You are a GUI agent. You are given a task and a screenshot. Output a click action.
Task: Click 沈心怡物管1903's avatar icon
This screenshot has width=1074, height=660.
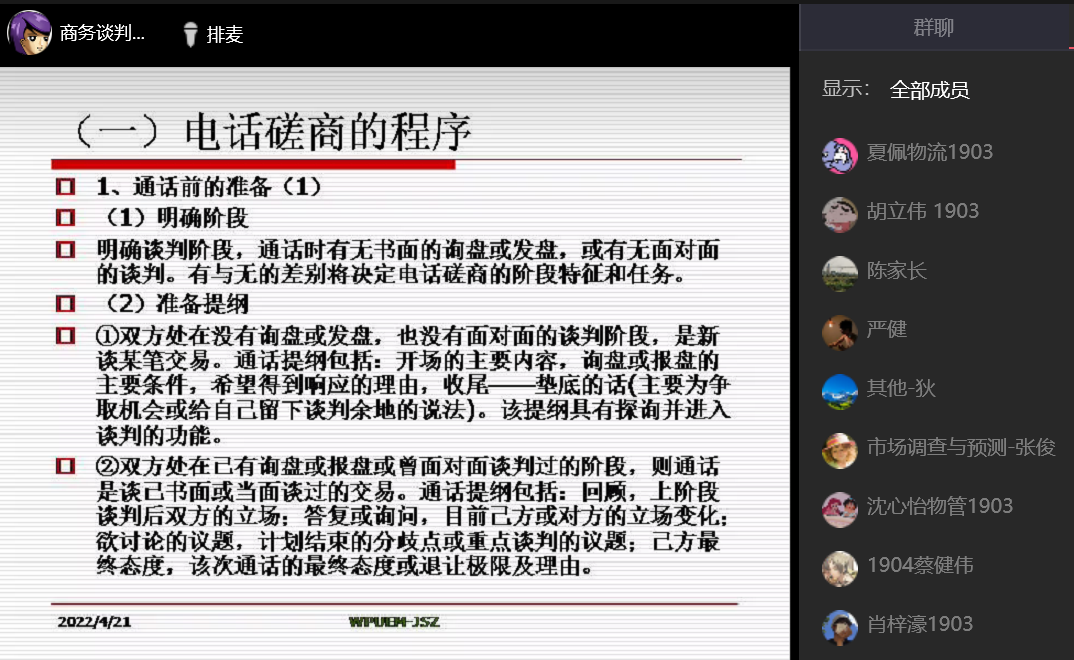(839, 509)
